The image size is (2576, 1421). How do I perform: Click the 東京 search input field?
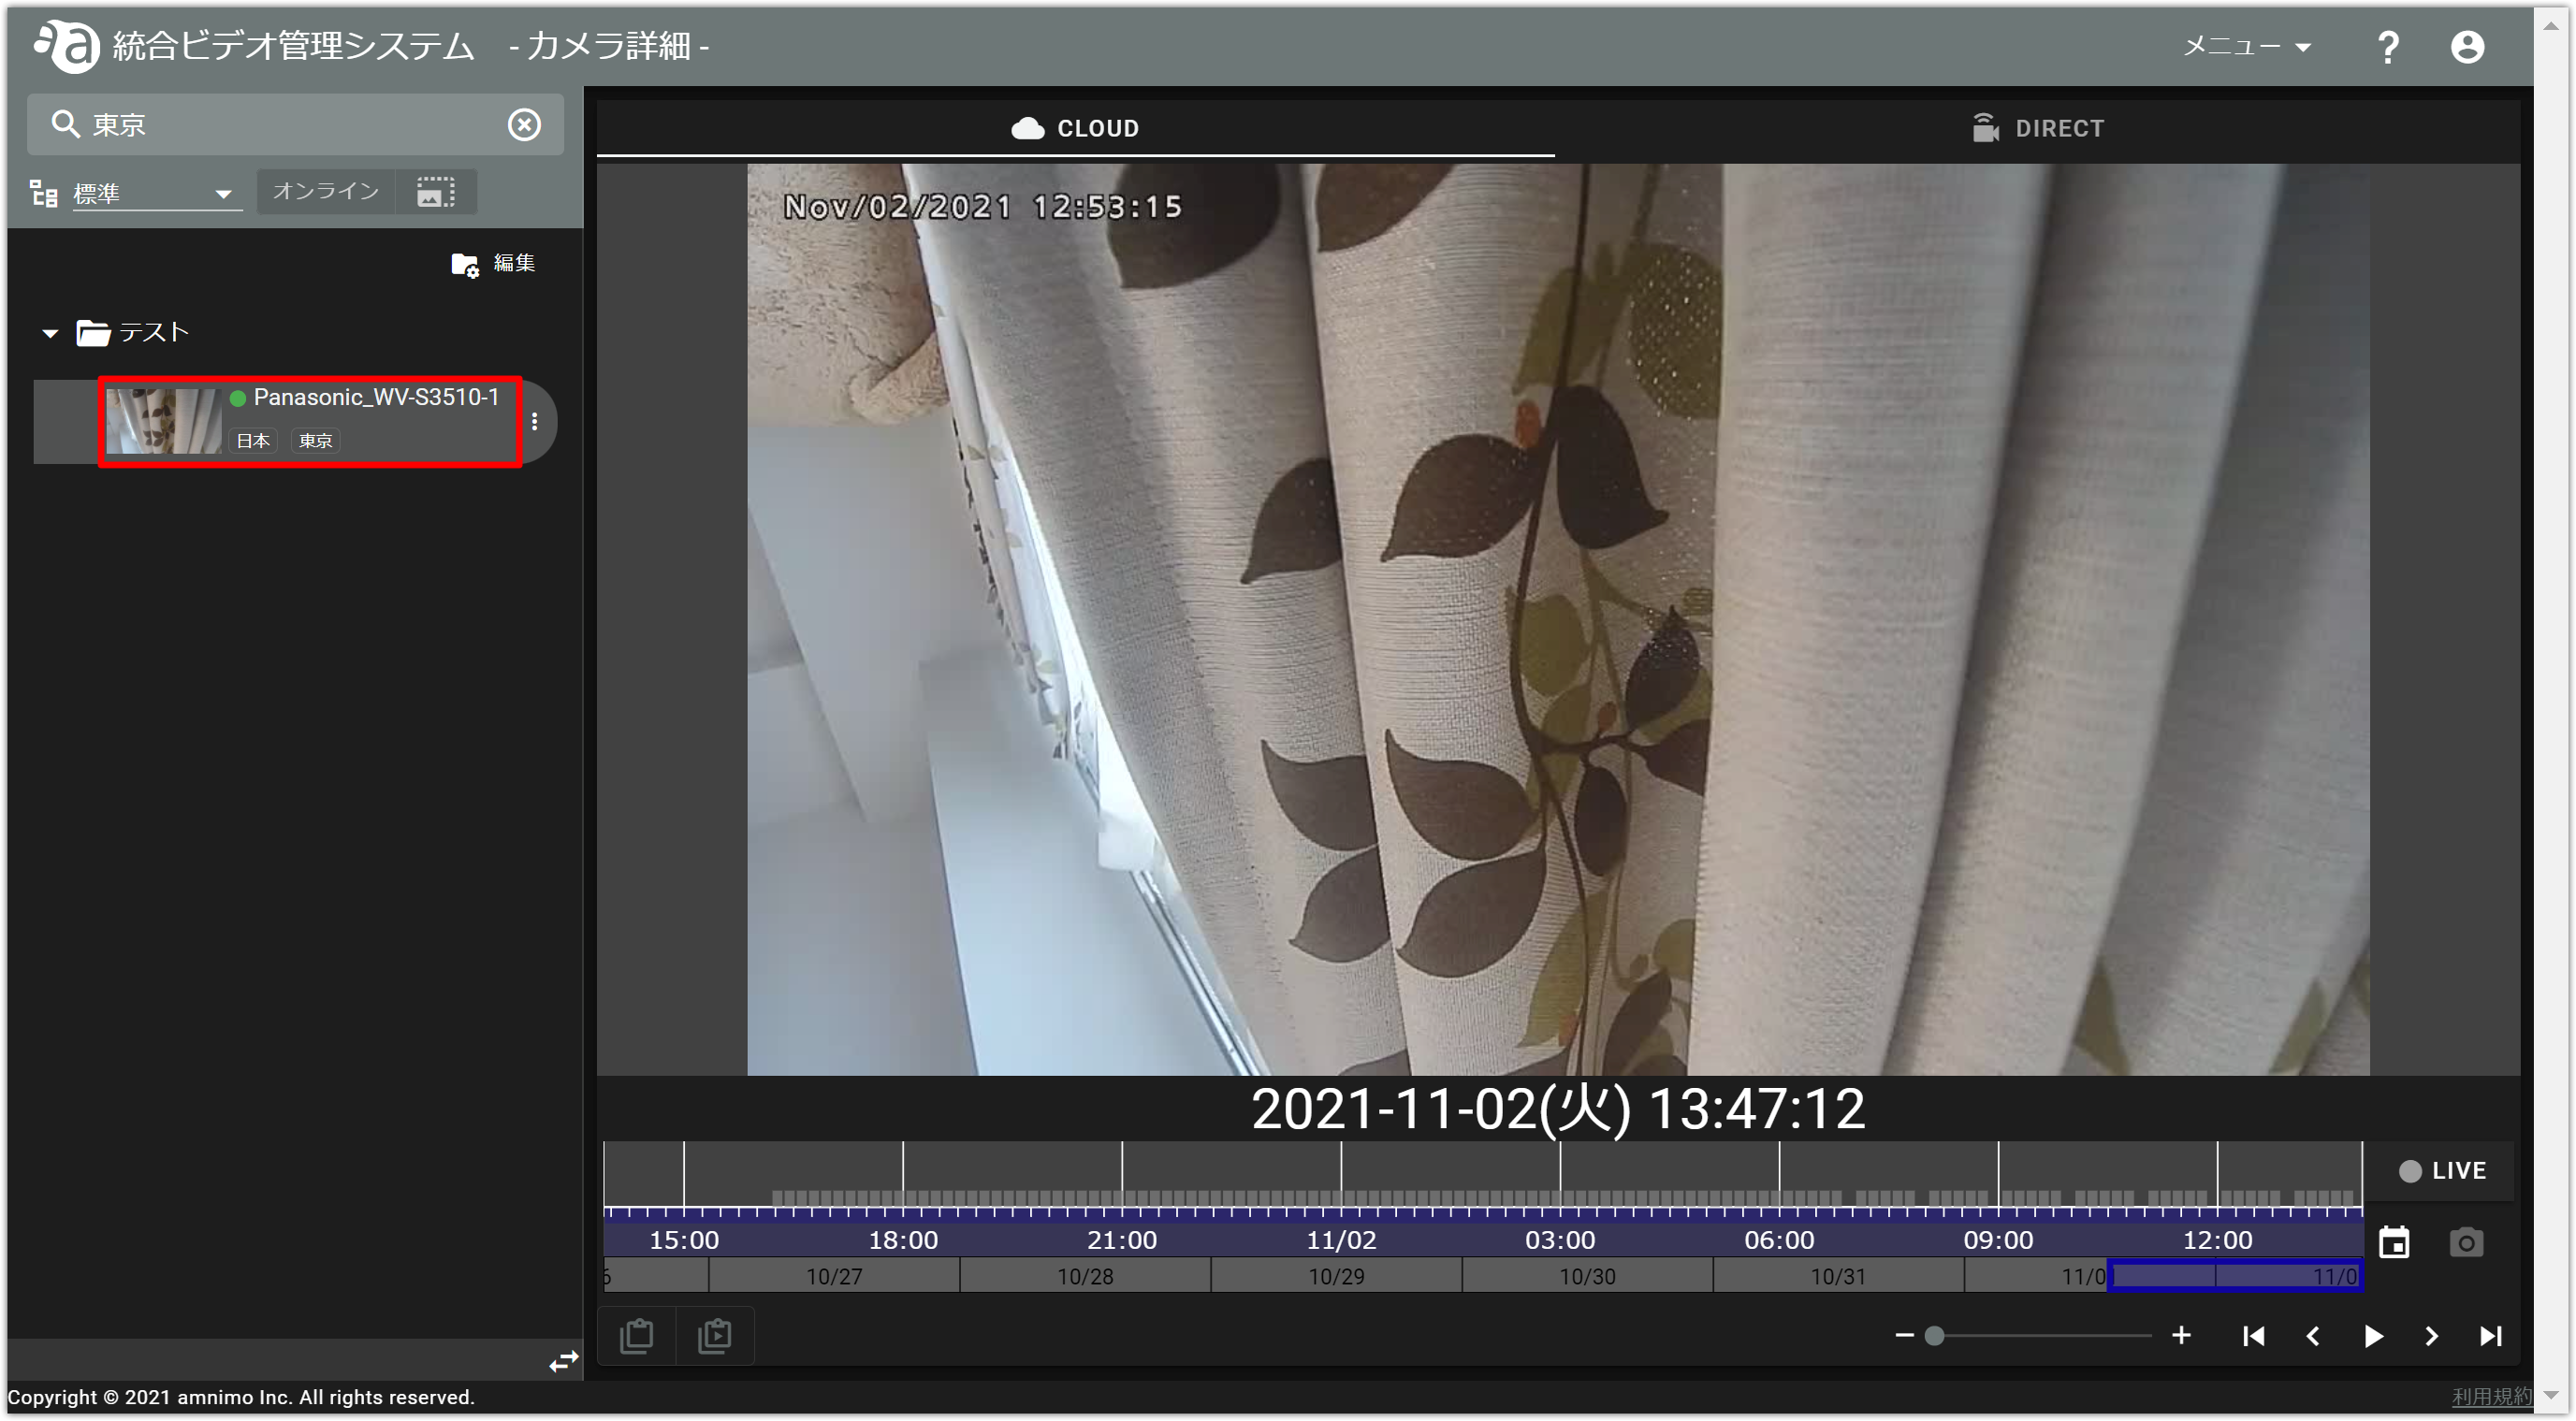(x=295, y=124)
